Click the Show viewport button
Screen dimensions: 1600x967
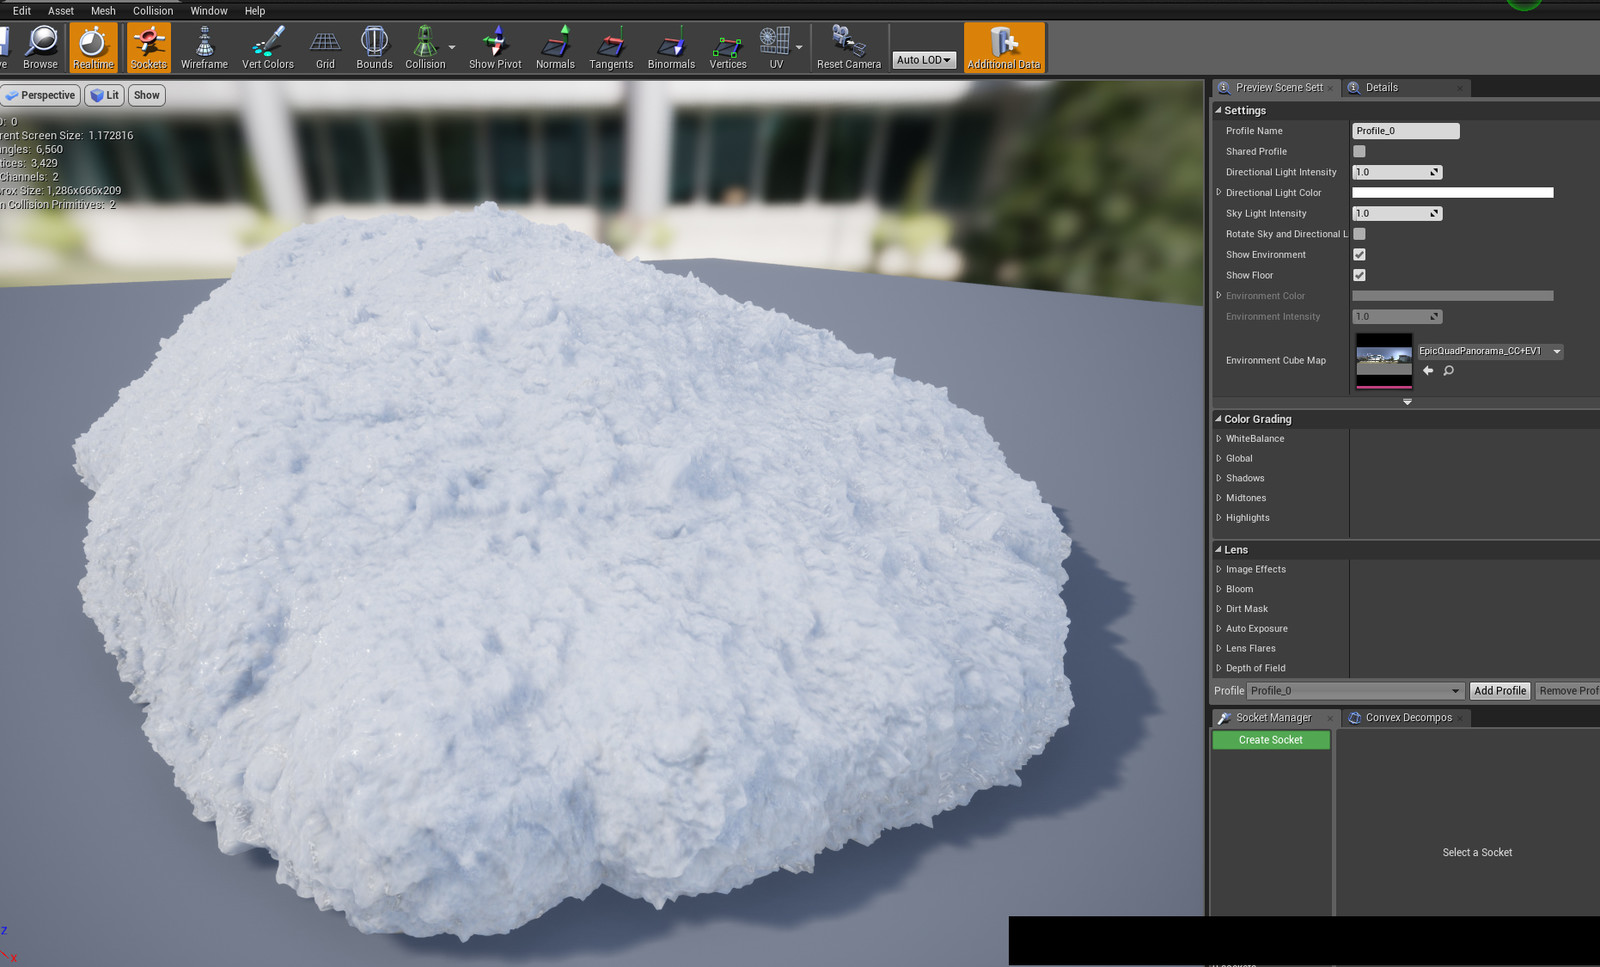147,95
